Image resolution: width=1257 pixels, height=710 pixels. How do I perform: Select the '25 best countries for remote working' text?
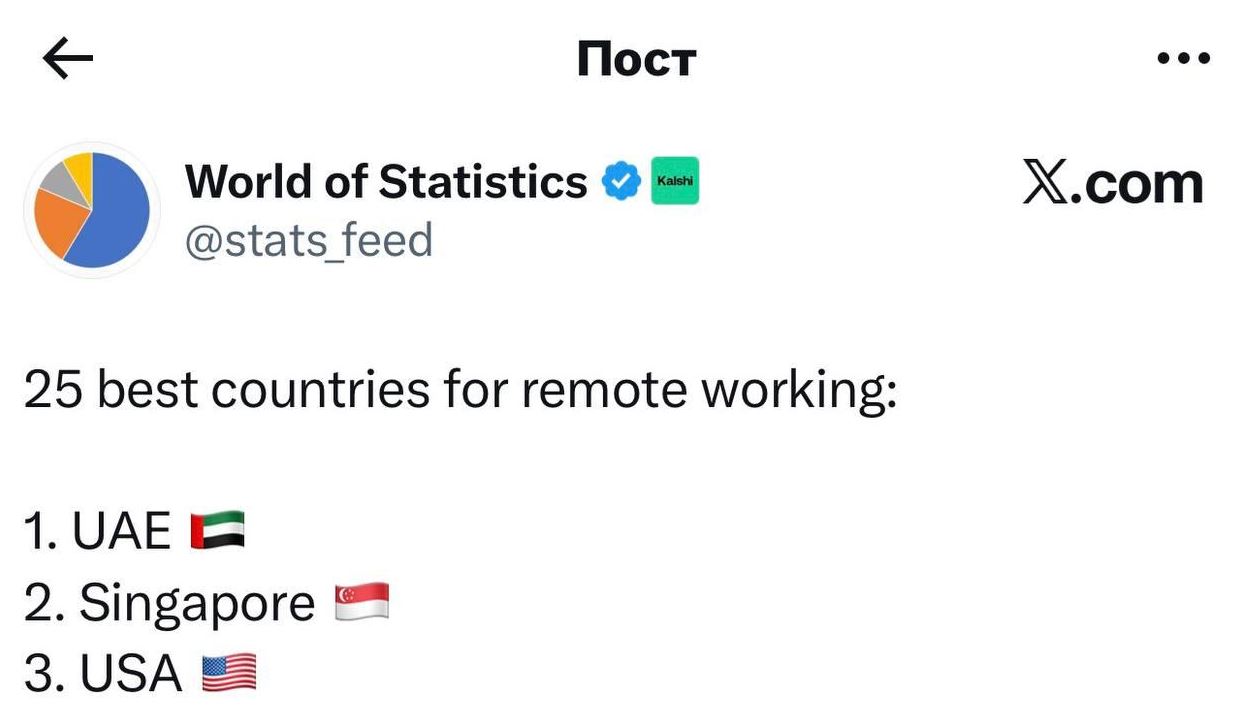tap(460, 391)
